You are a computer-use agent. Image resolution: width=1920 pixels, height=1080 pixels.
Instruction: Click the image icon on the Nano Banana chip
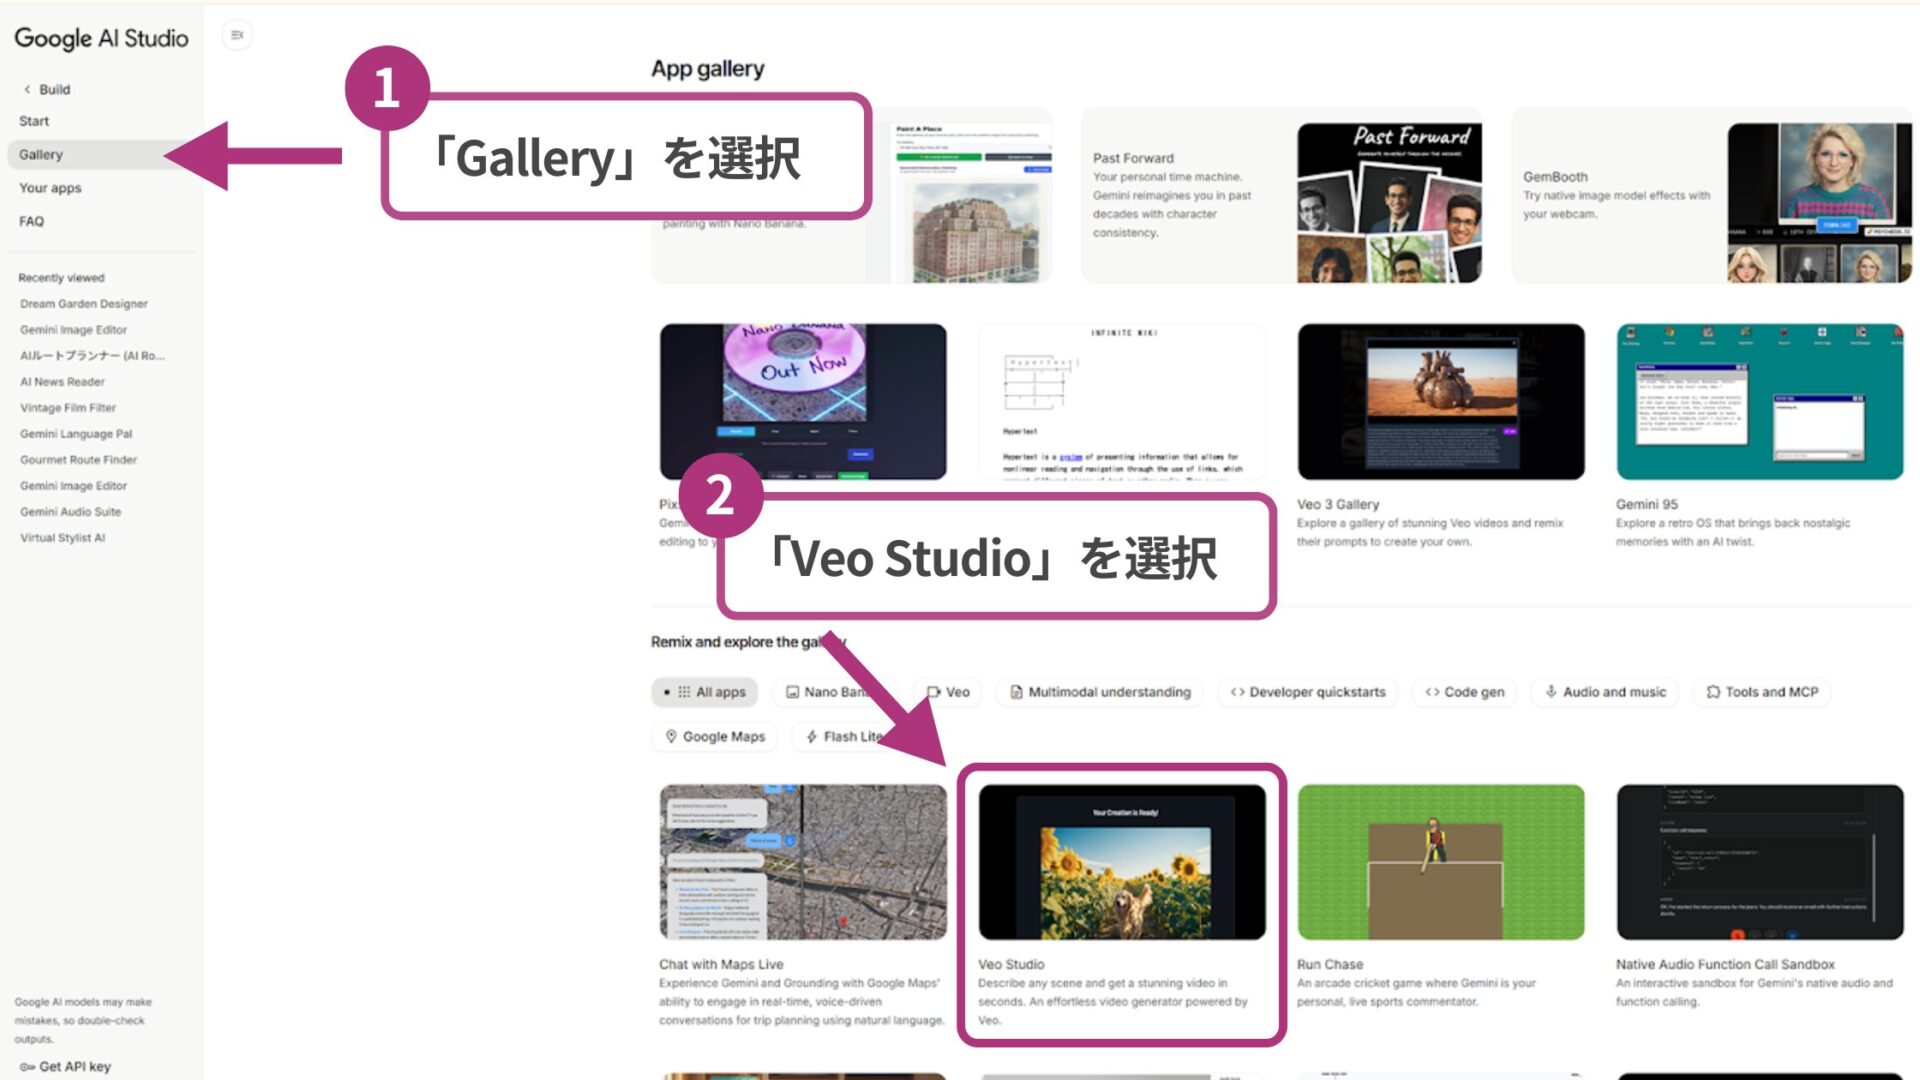pos(793,691)
